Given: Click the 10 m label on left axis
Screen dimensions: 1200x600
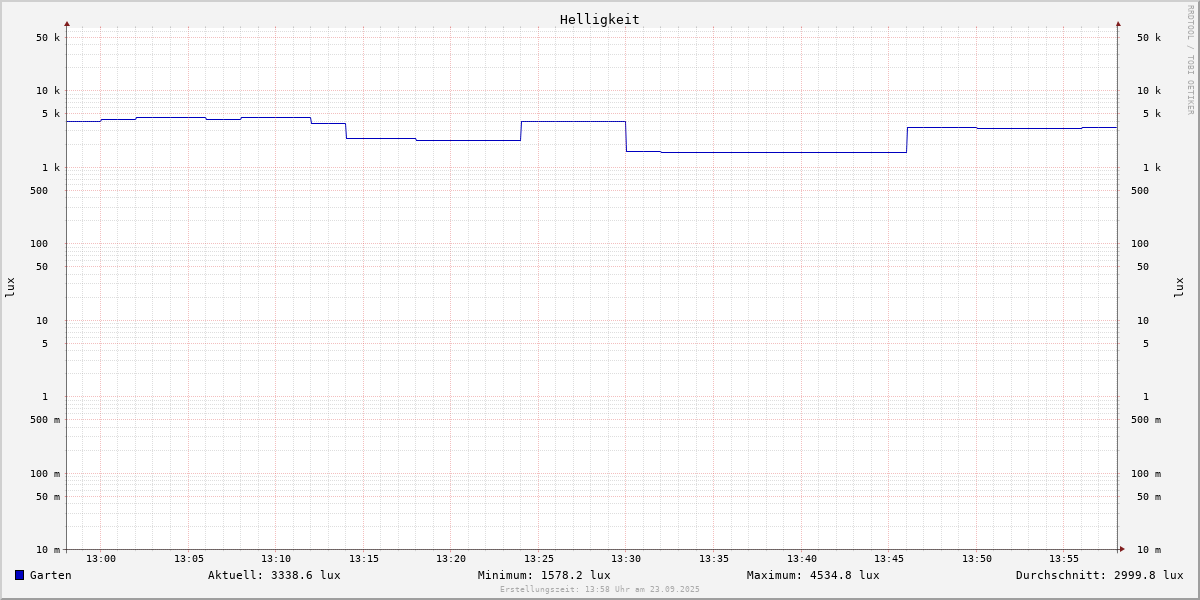Looking at the screenshot, I should tap(48, 550).
